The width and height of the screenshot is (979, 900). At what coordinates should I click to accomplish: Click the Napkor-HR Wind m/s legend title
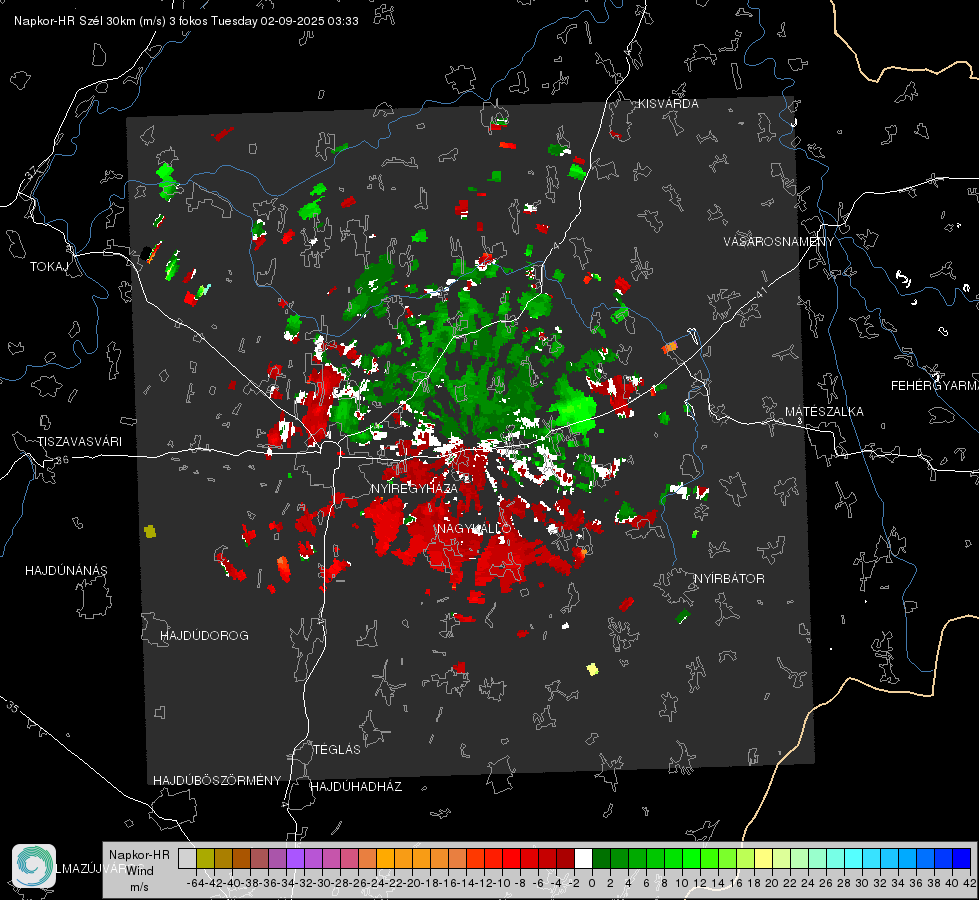click(139, 870)
